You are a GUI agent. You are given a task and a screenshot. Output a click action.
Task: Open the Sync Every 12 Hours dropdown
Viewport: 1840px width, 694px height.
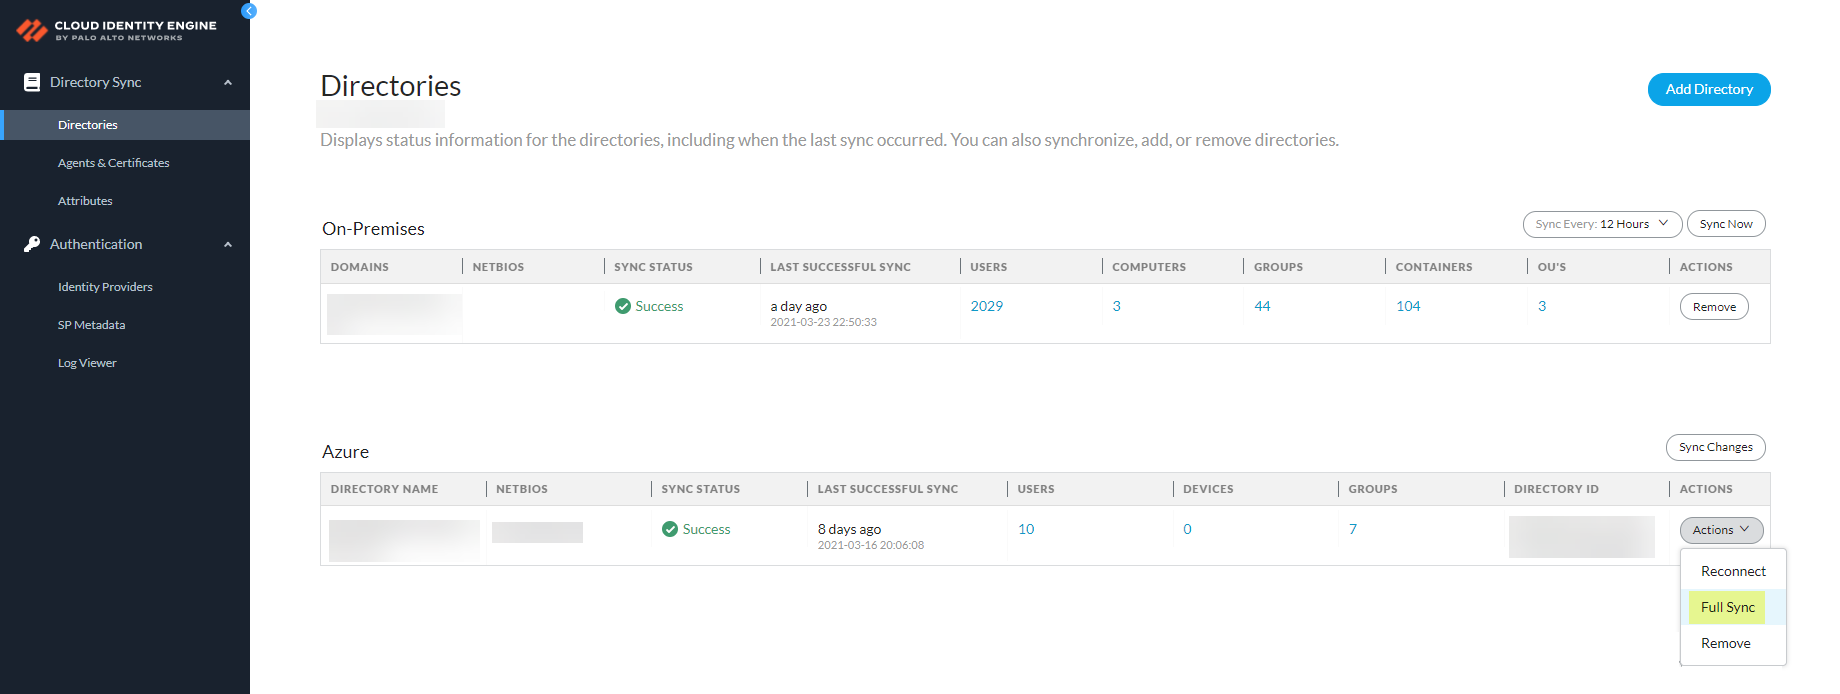point(1602,224)
